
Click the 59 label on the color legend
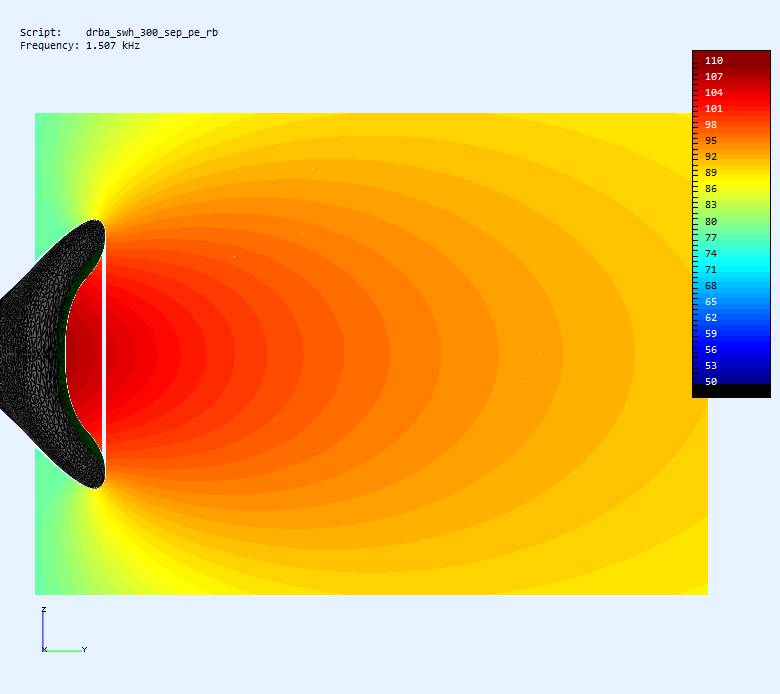tap(711, 333)
